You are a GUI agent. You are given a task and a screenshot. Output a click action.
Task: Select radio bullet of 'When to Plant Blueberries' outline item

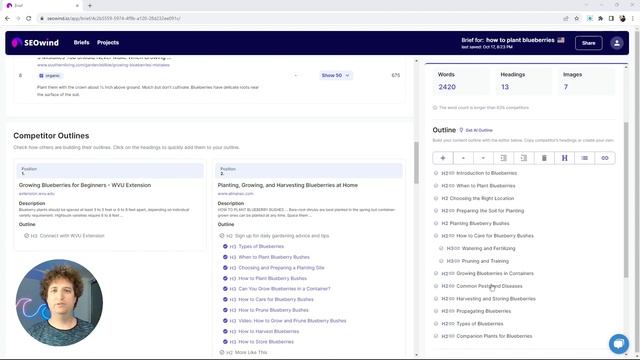[x=436, y=186]
